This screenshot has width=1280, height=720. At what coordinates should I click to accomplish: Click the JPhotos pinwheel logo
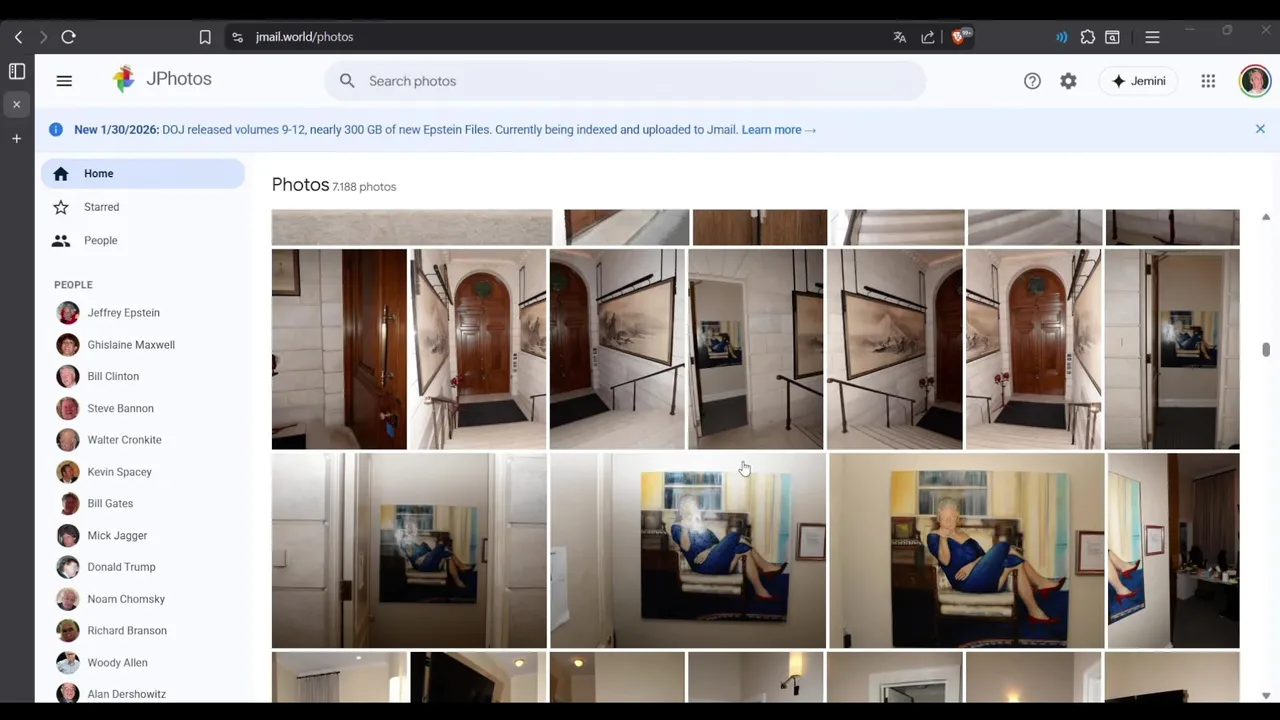point(123,79)
